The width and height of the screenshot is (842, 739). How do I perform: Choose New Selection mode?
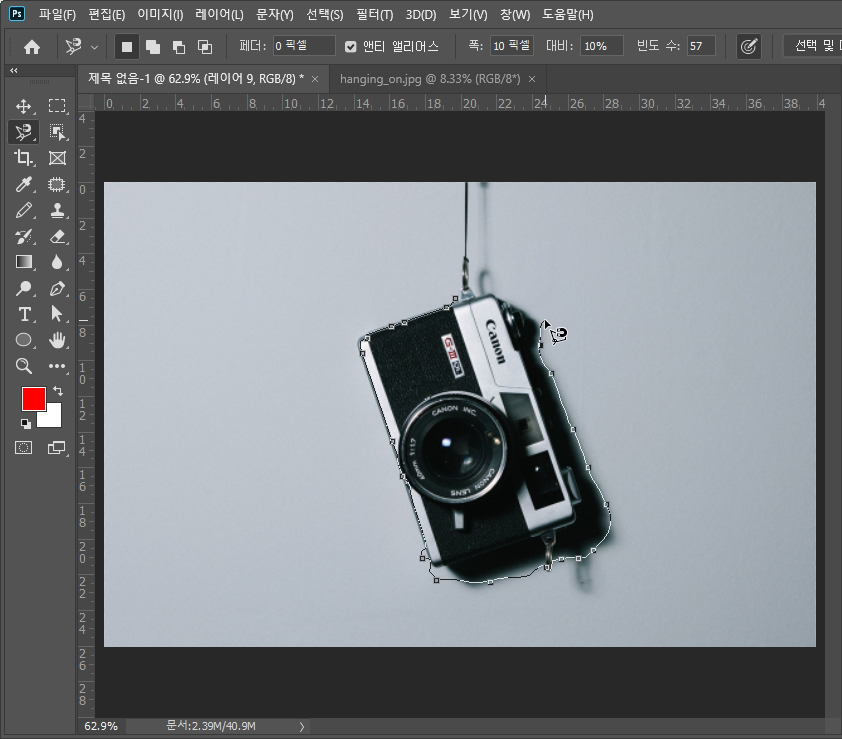tap(127, 47)
